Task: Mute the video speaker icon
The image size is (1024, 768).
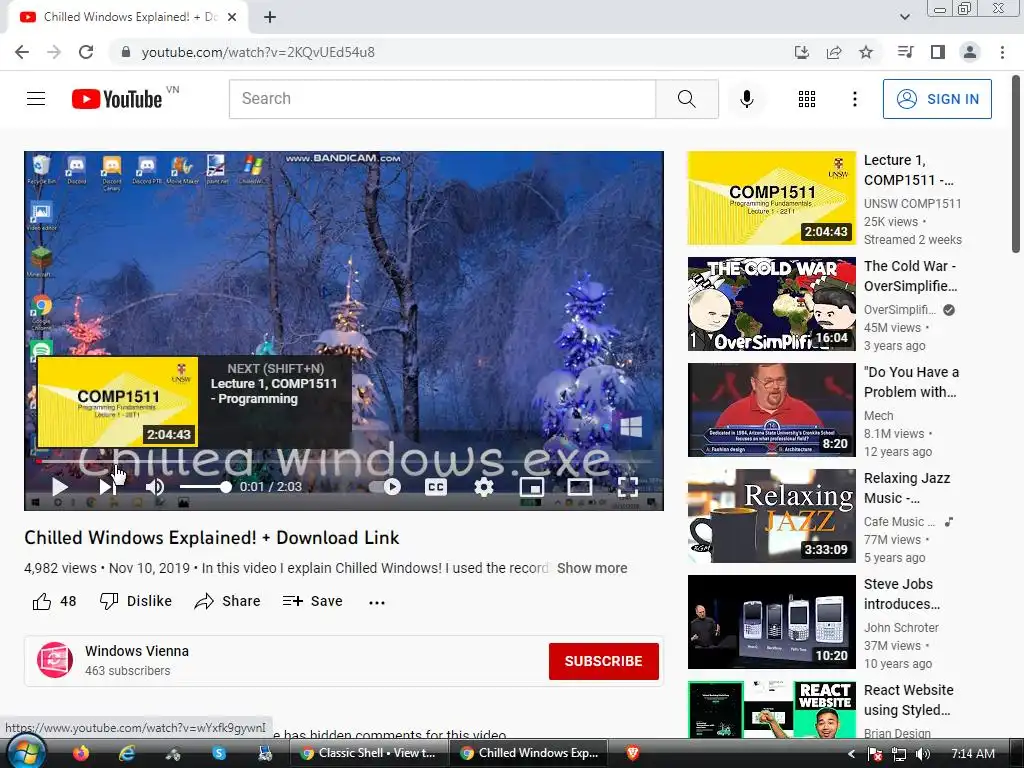Action: [x=155, y=487]
